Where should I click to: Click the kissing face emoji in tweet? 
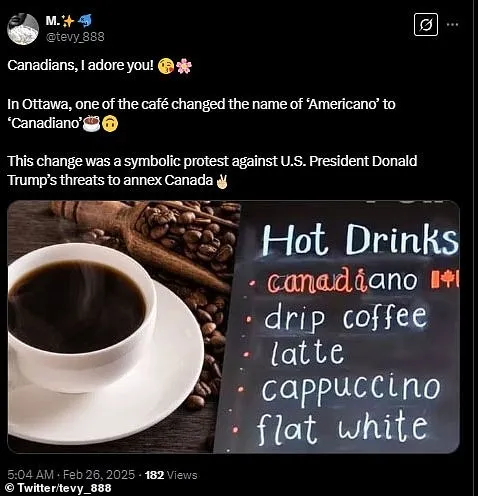pos(166,66)
